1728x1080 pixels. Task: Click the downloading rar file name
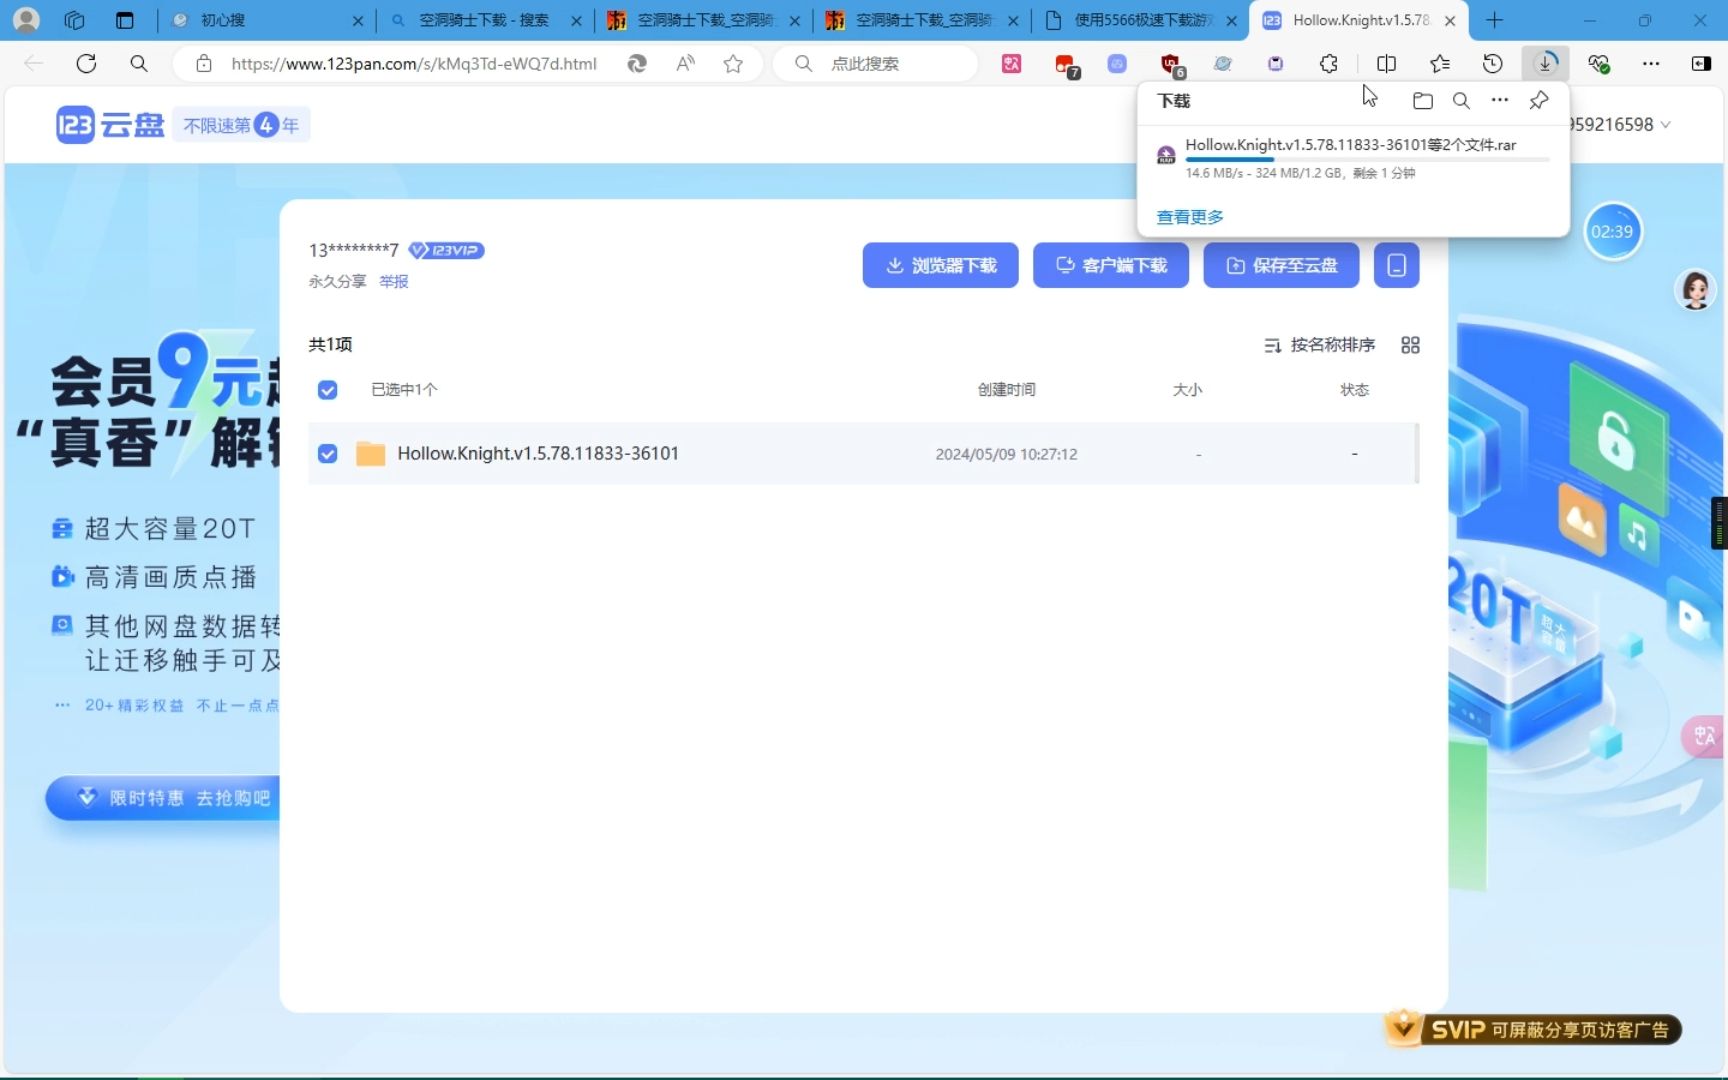[x=1350, y=145]
